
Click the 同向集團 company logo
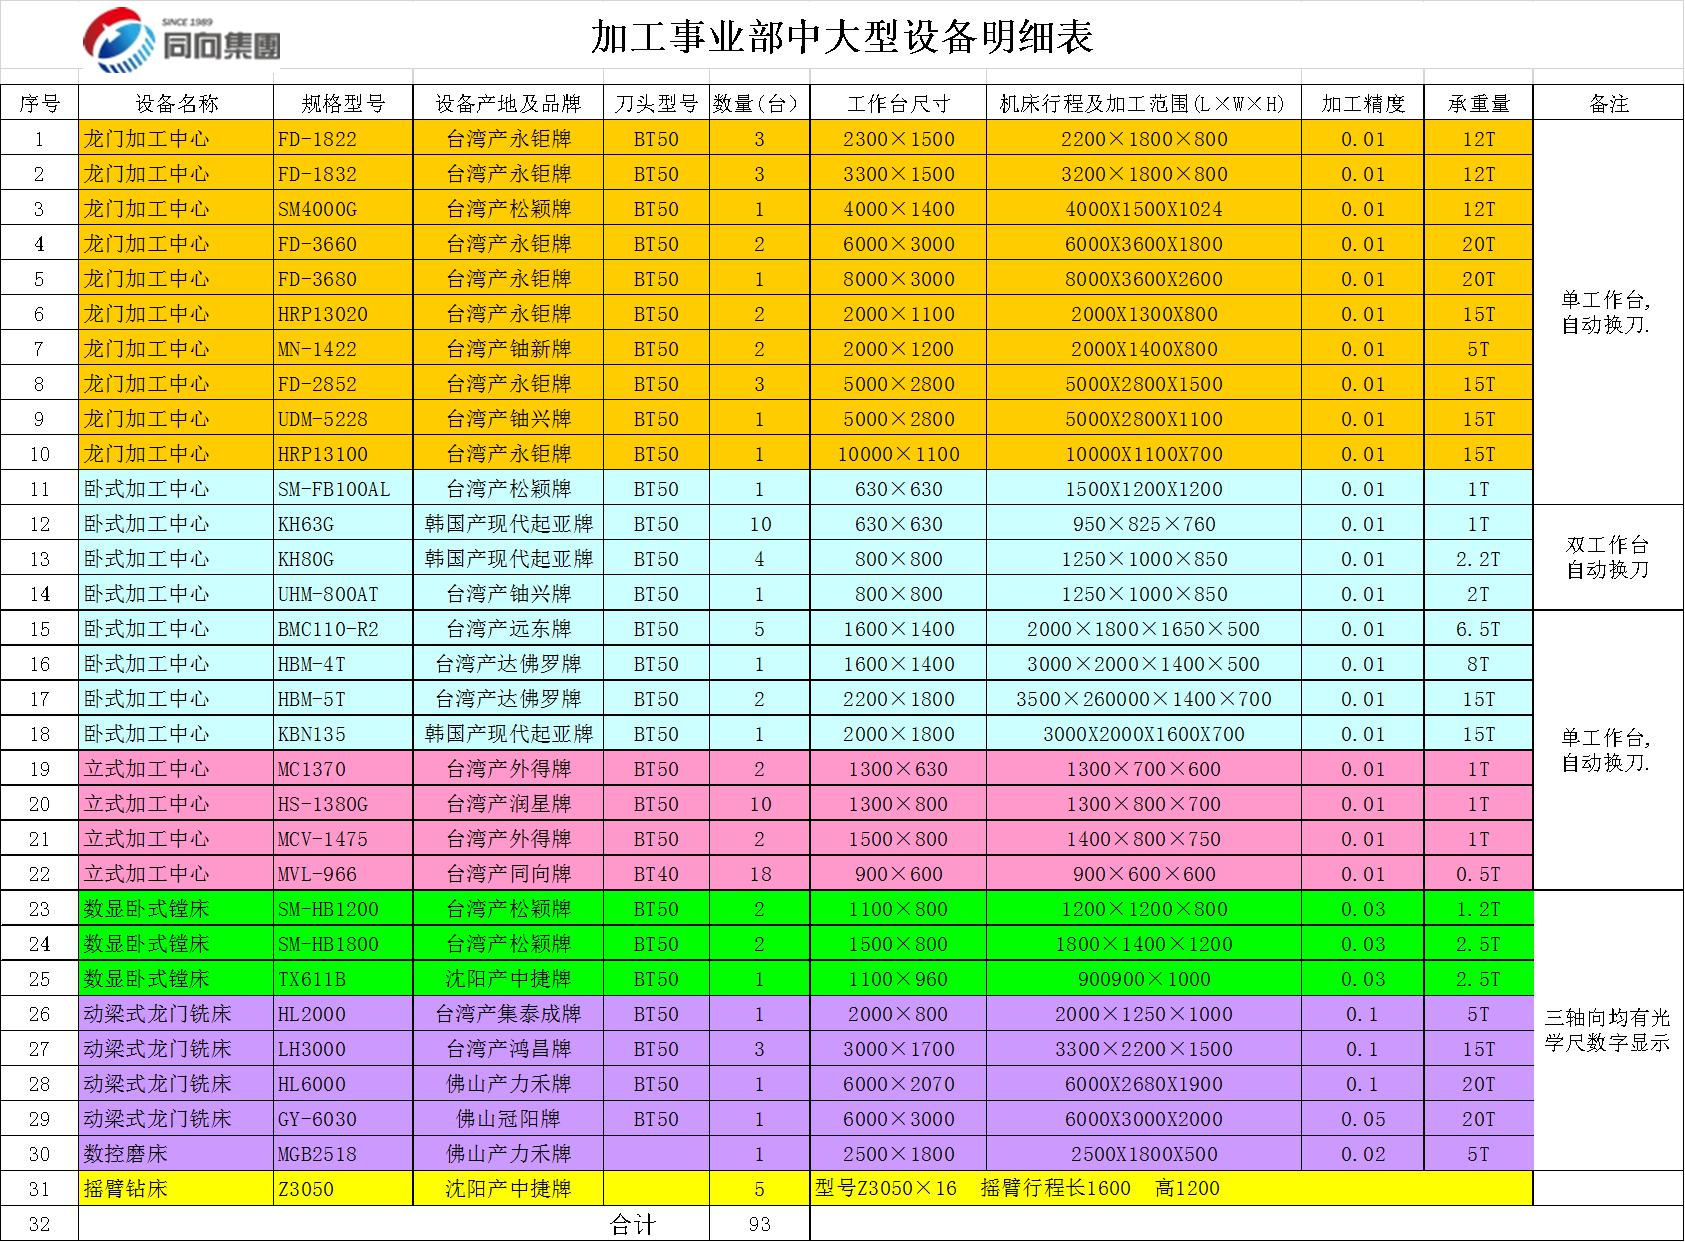click(181, 40)
